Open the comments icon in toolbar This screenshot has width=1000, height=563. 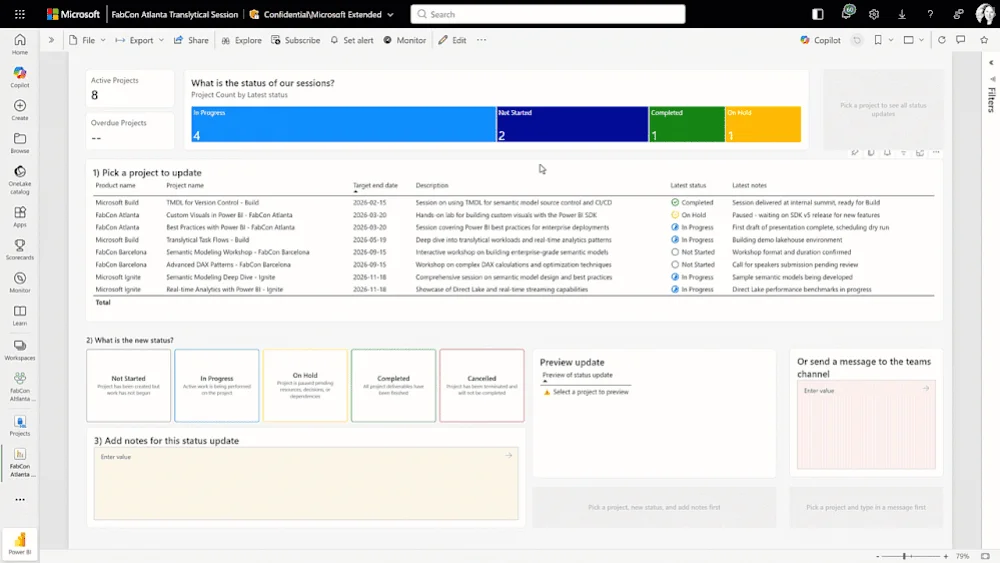(960, 40)
